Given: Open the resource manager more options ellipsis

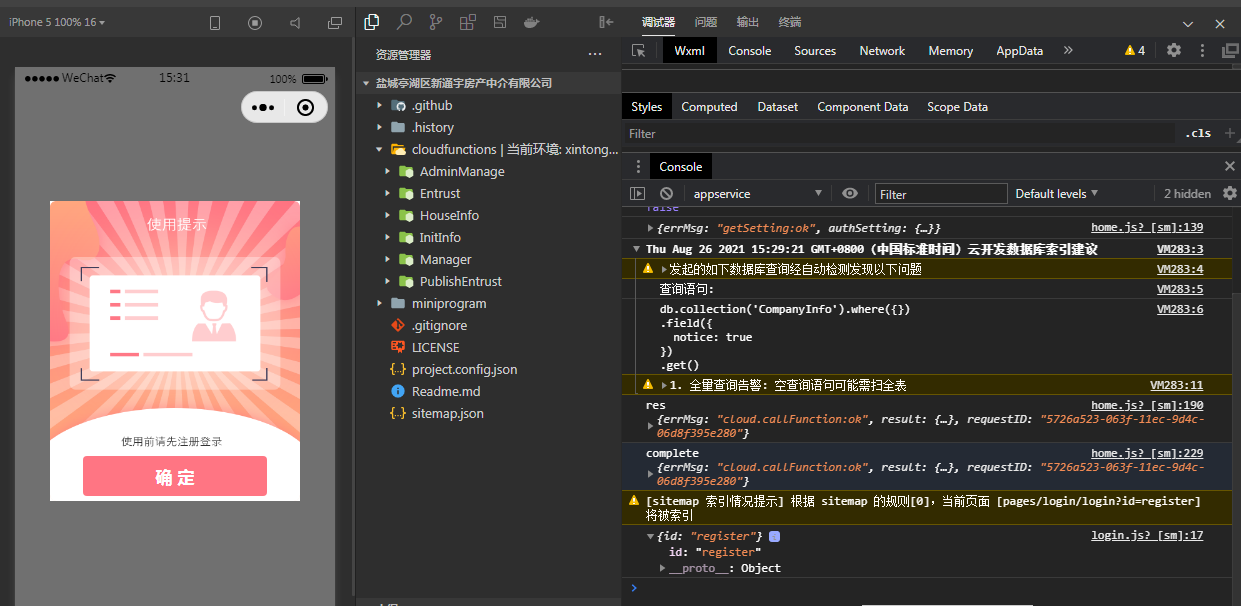Looking at the screenshot, I should coord(595,54).
